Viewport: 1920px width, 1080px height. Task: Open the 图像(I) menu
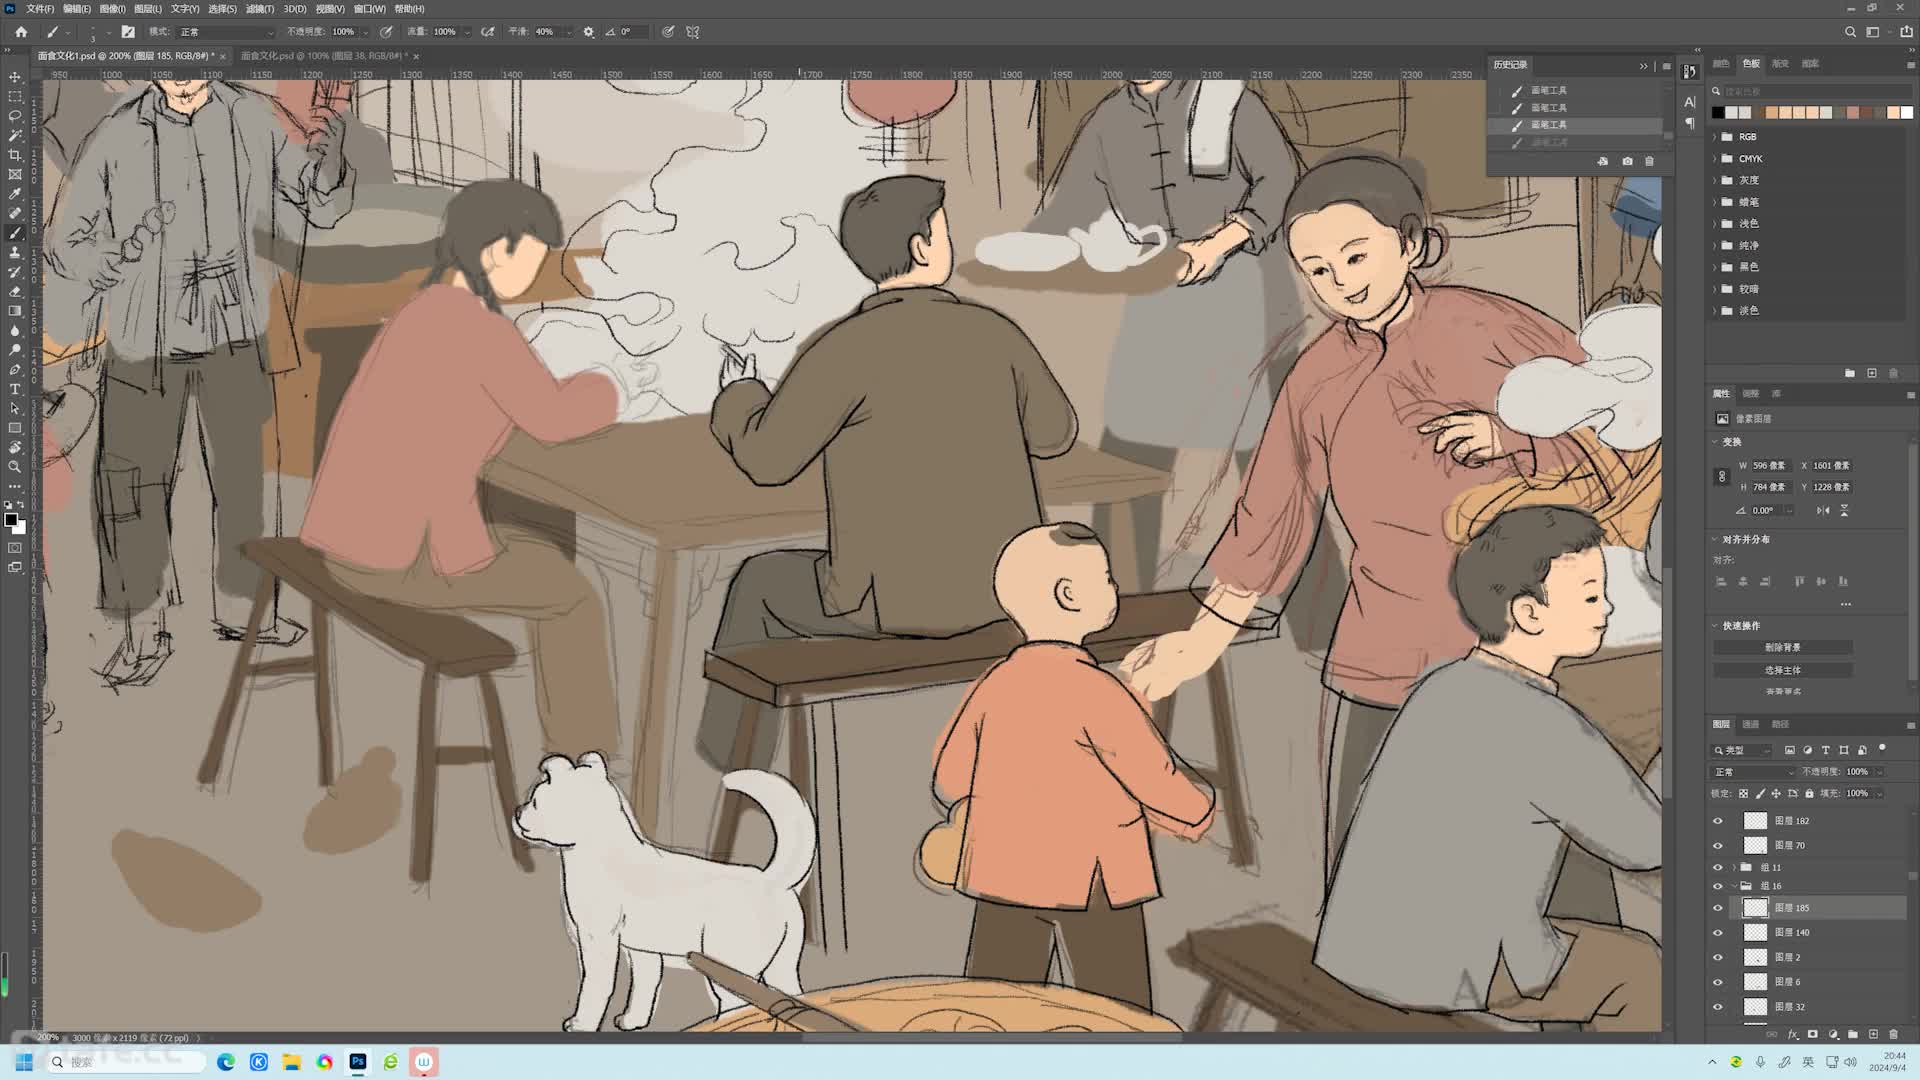(113, 9)
